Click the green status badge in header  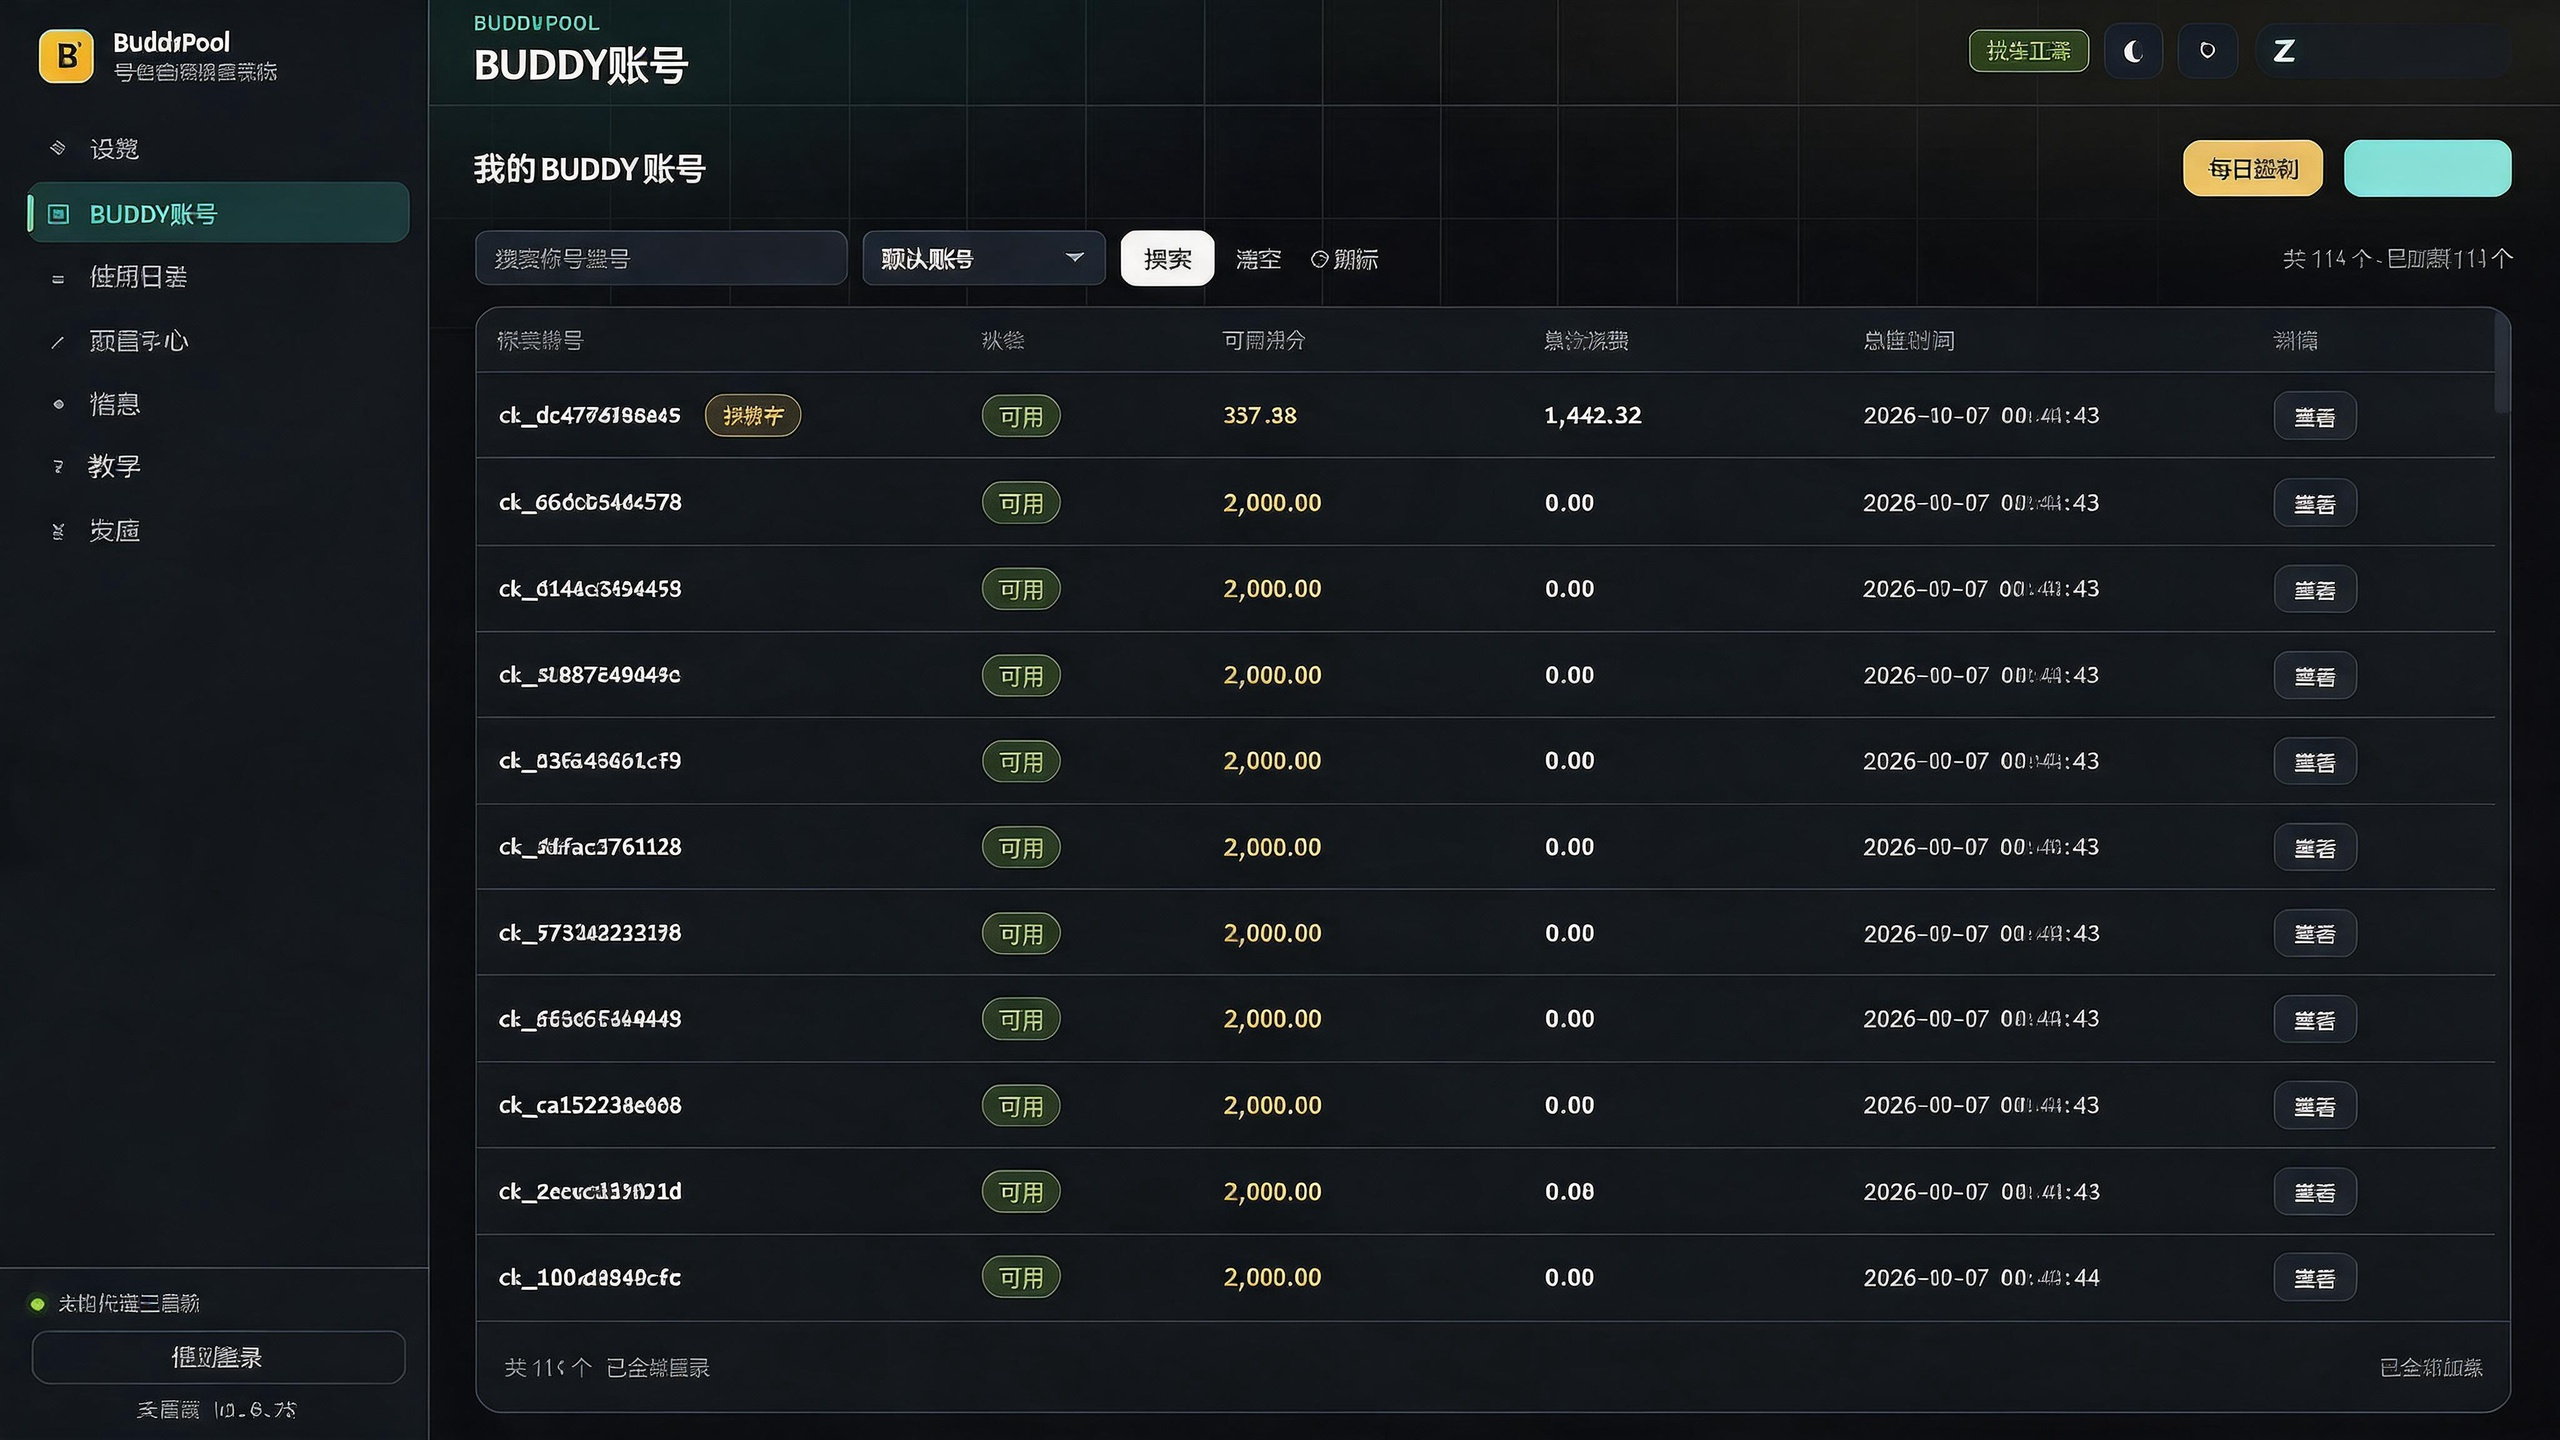pos(2028,51)
